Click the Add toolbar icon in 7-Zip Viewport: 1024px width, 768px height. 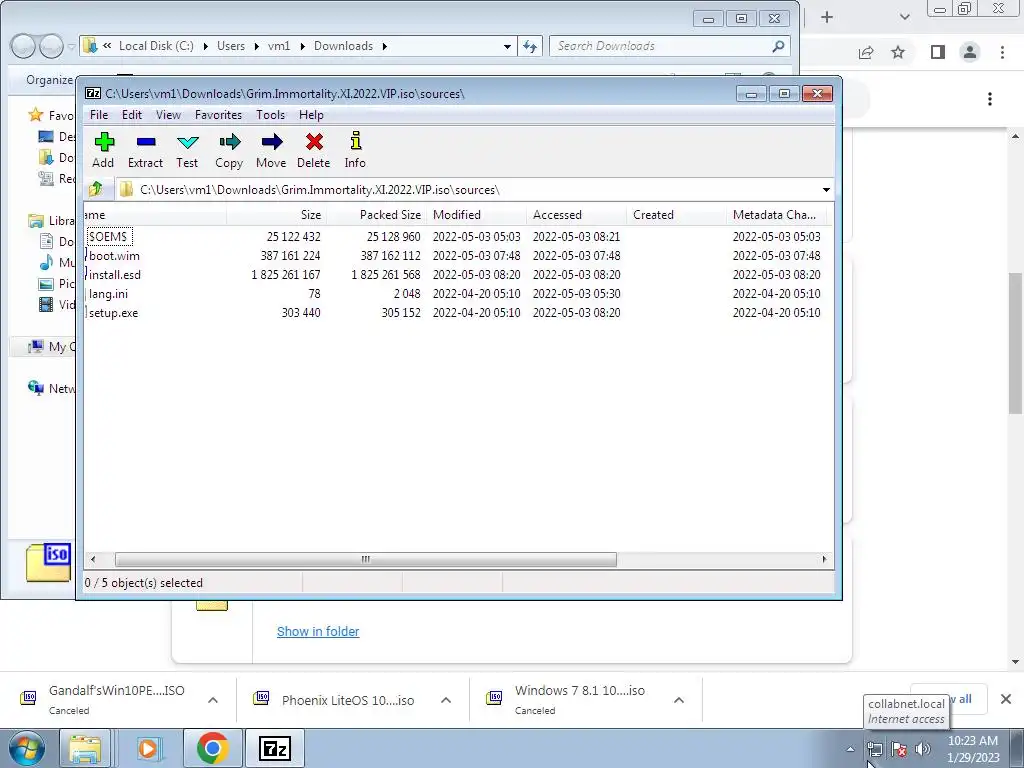[103, 150]
